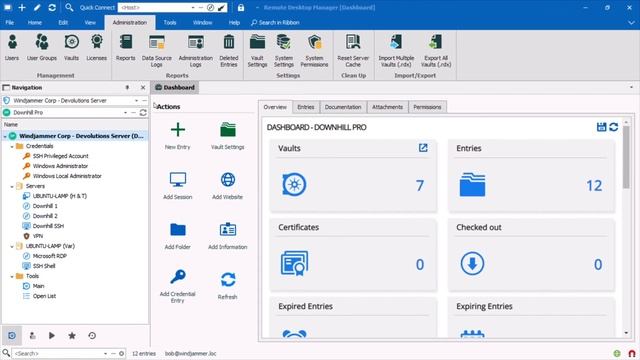Switch to the Entries dashboard tab

pyautogui.click(x=306, y=107)
